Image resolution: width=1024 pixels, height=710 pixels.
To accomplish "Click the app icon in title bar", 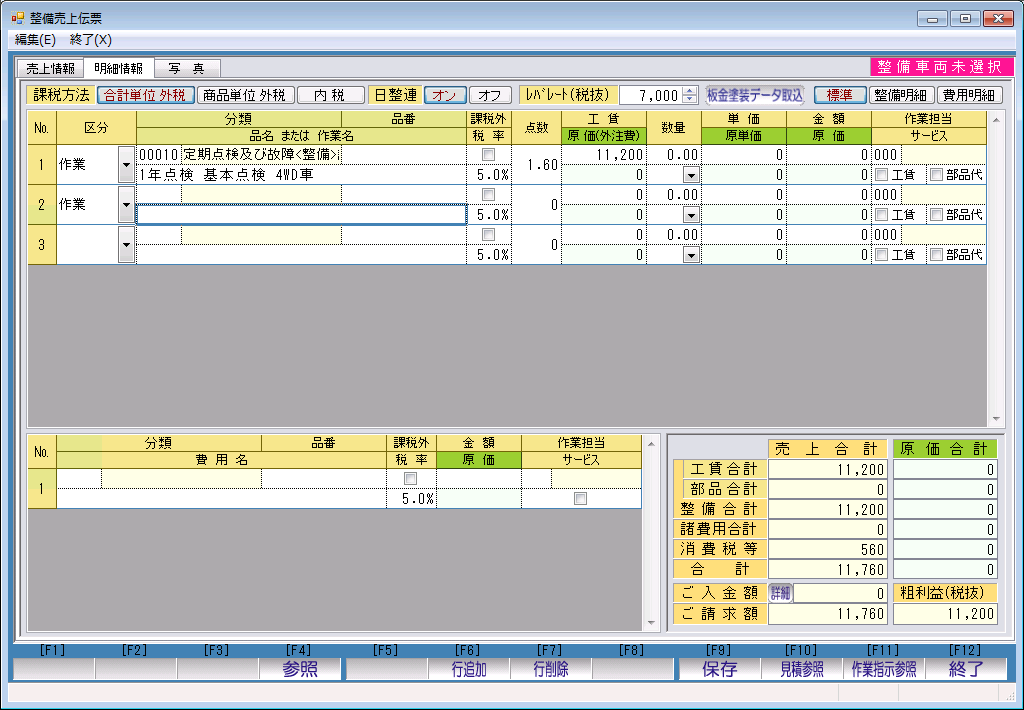I will pos(17,18).
